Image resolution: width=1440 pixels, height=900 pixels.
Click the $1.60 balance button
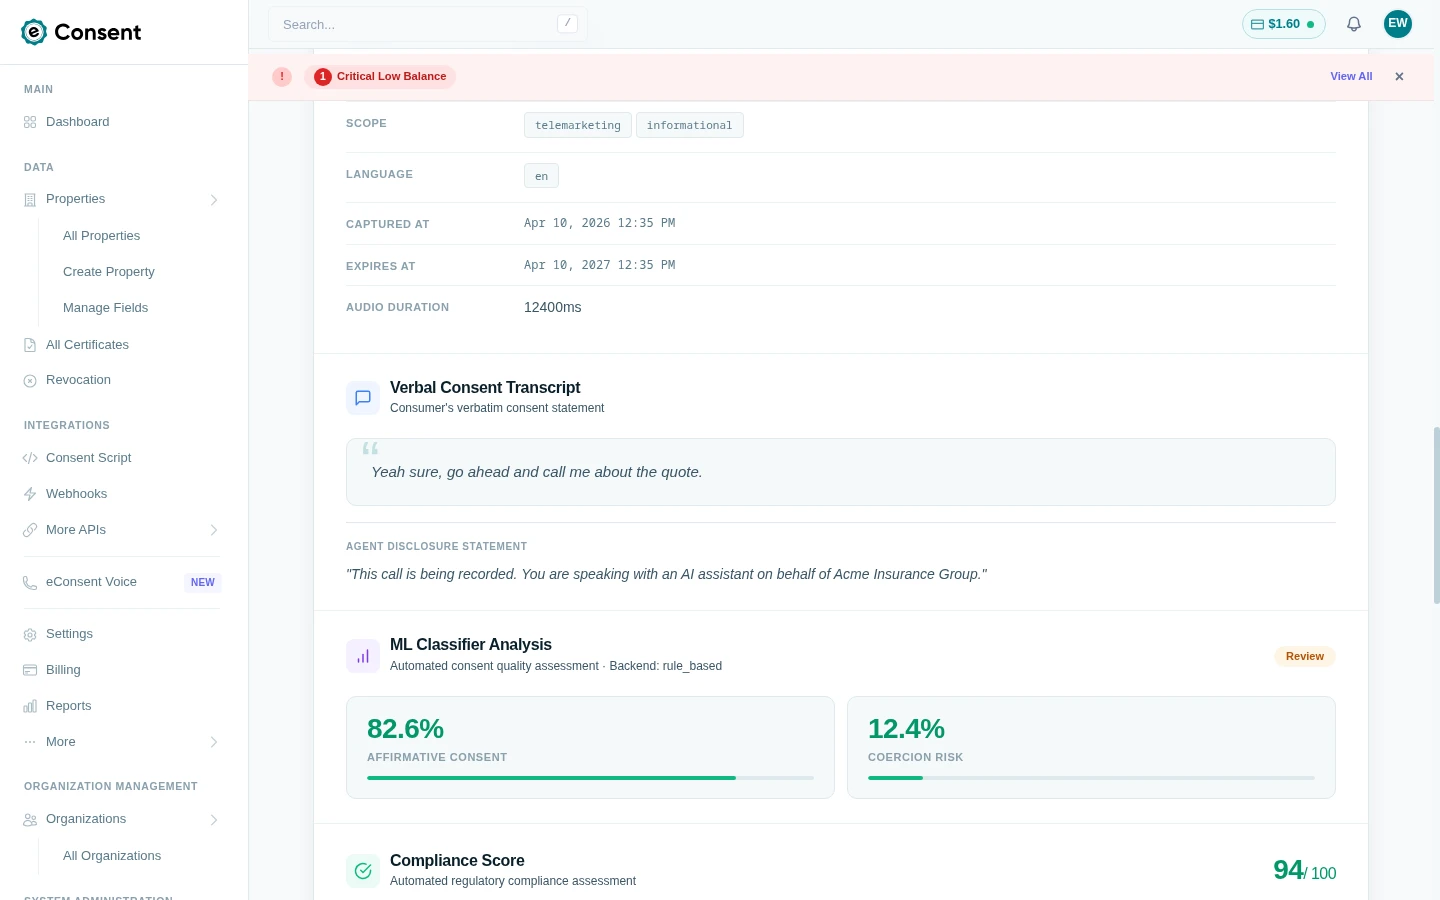point(1284,24)
